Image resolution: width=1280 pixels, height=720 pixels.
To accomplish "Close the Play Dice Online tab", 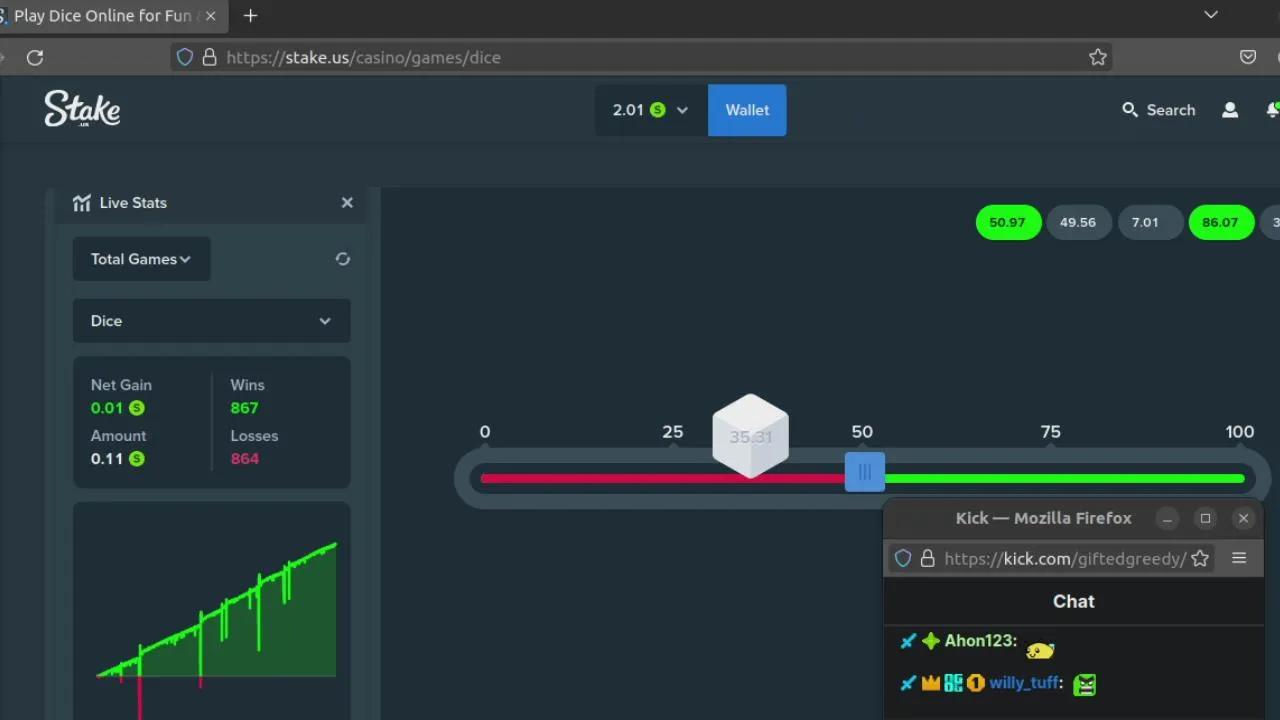I will pos(210,16).
